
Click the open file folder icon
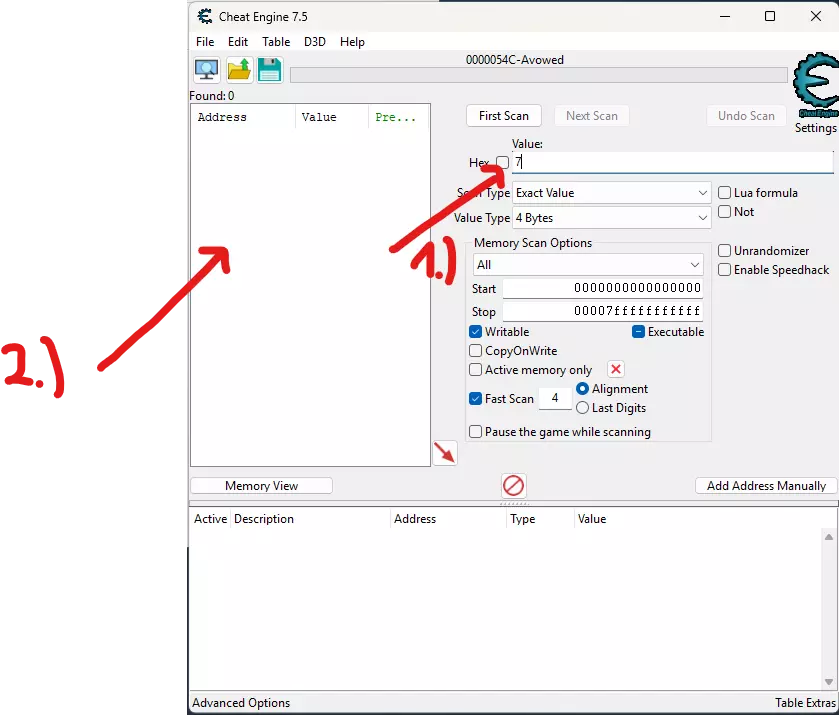click(239, 70)
